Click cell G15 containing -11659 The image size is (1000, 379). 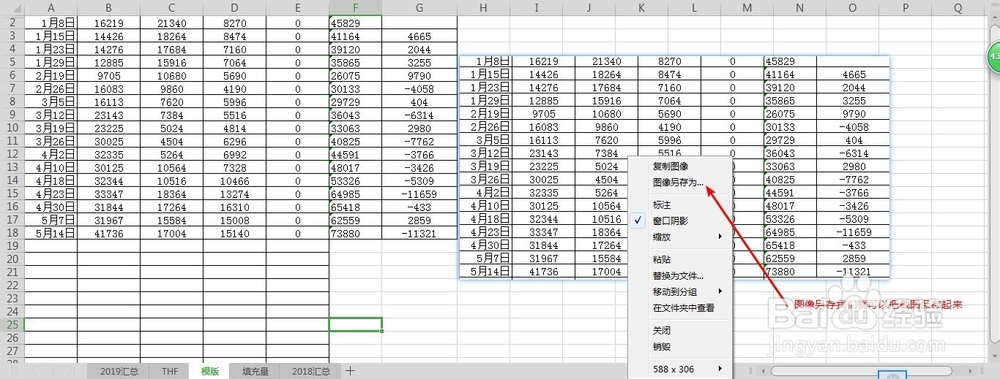click(x=419, y=194)
